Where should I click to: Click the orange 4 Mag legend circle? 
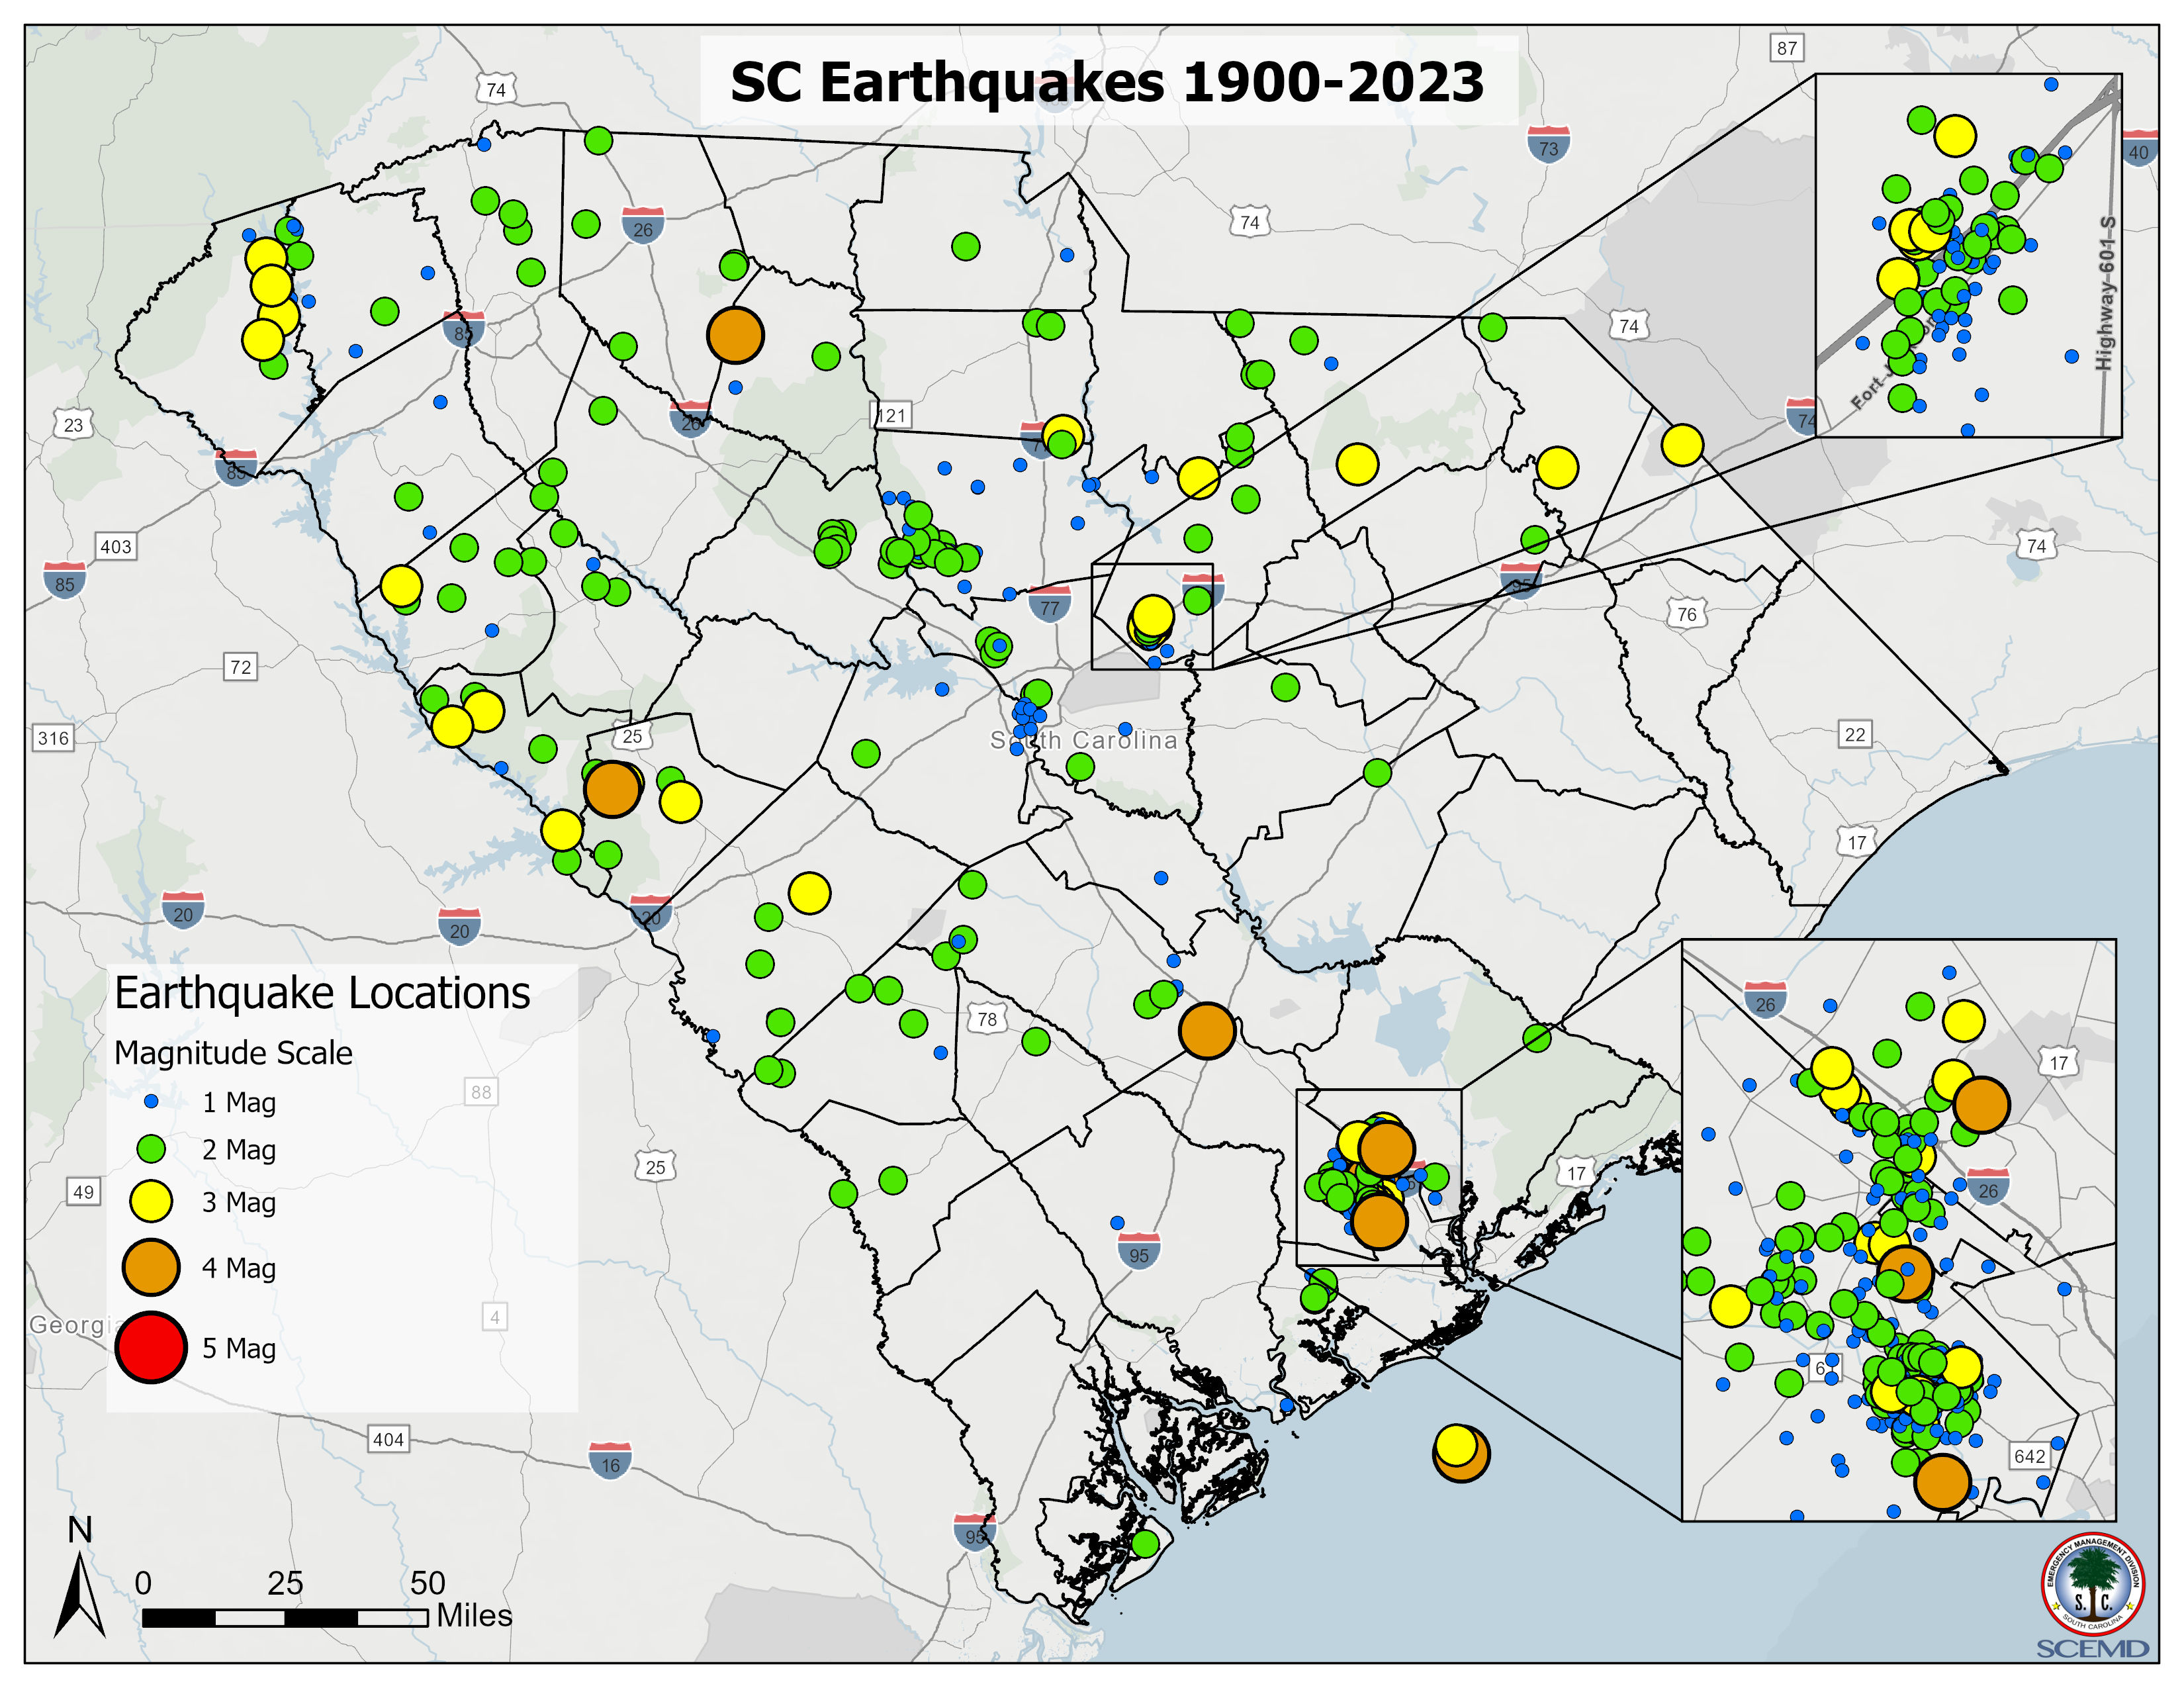pos(151,1267)
